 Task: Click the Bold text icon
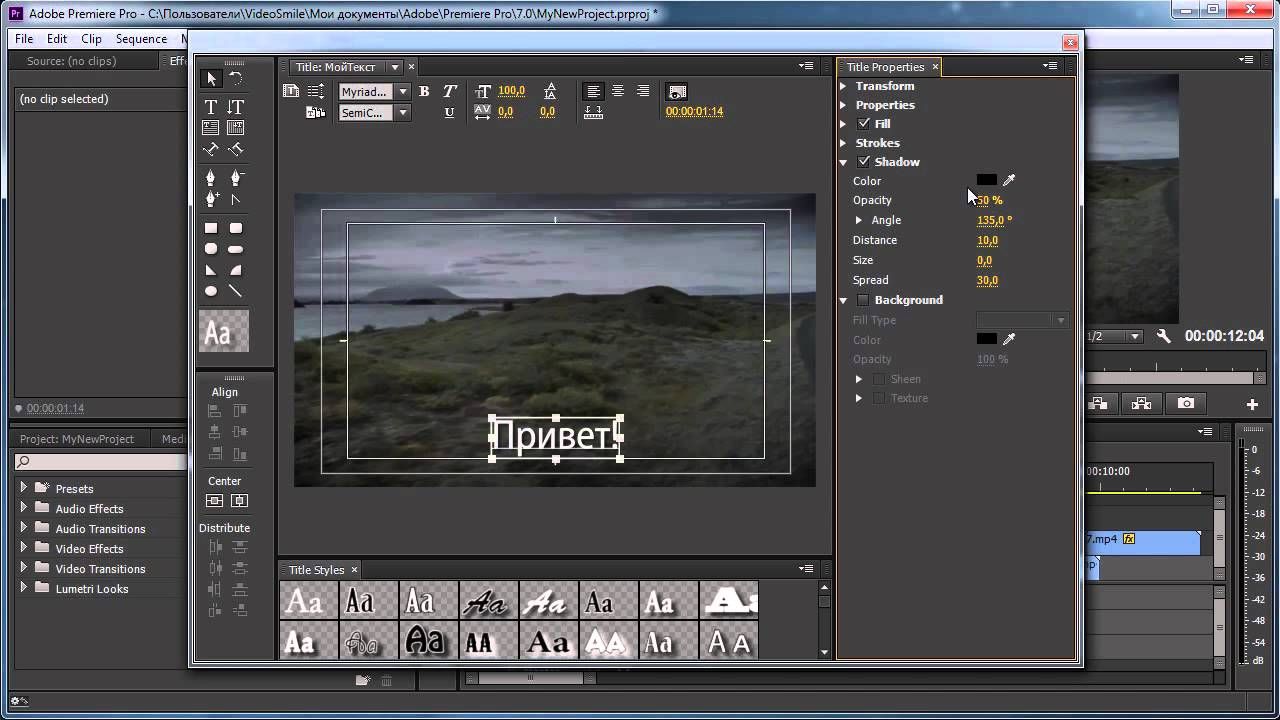[424, 91]
